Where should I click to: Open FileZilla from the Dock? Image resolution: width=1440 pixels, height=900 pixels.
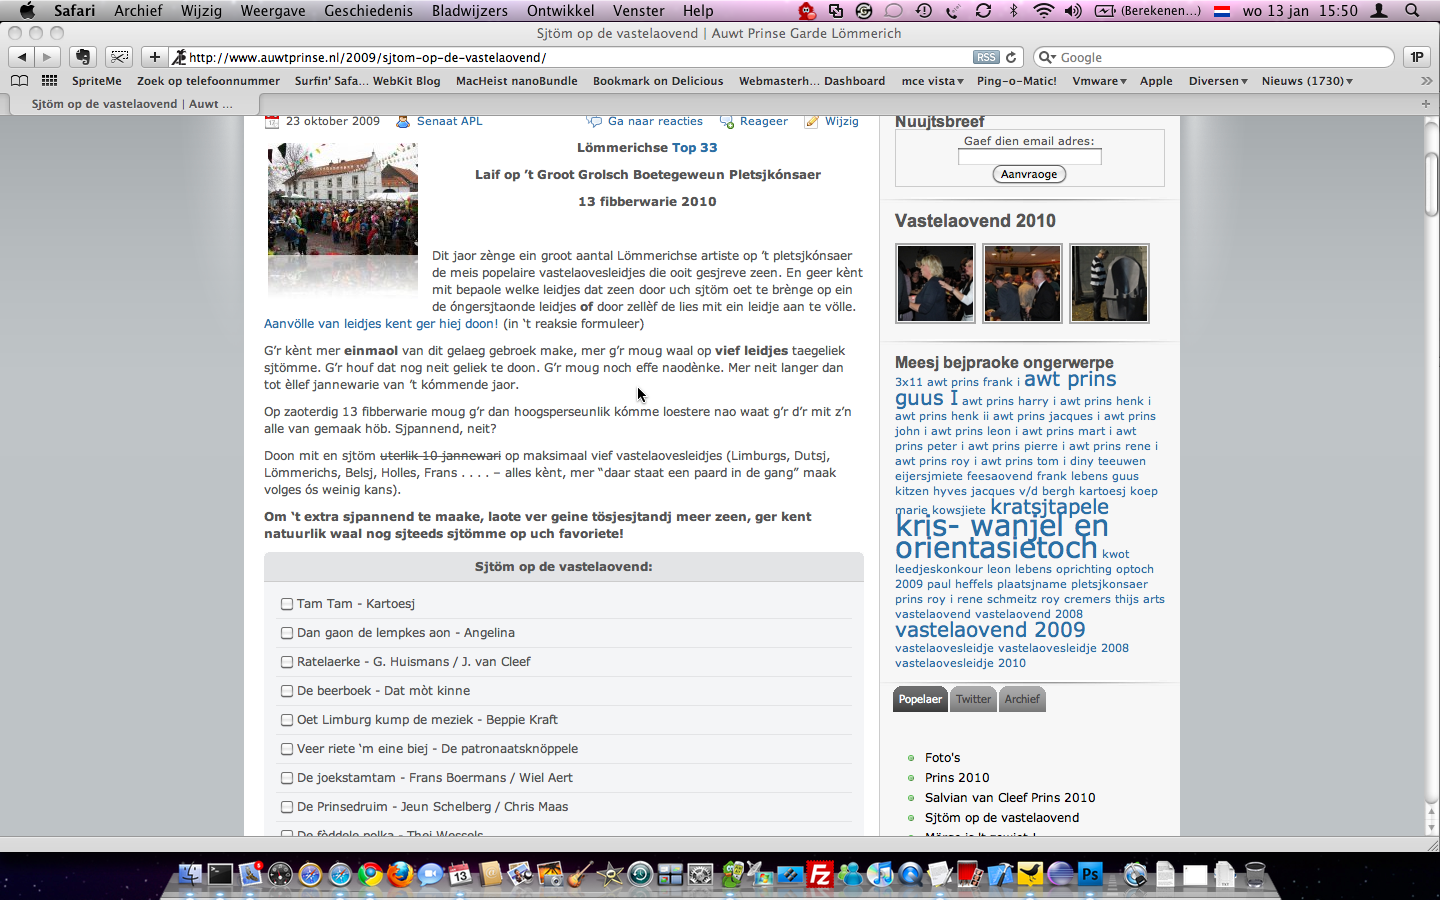pos(820,875)
